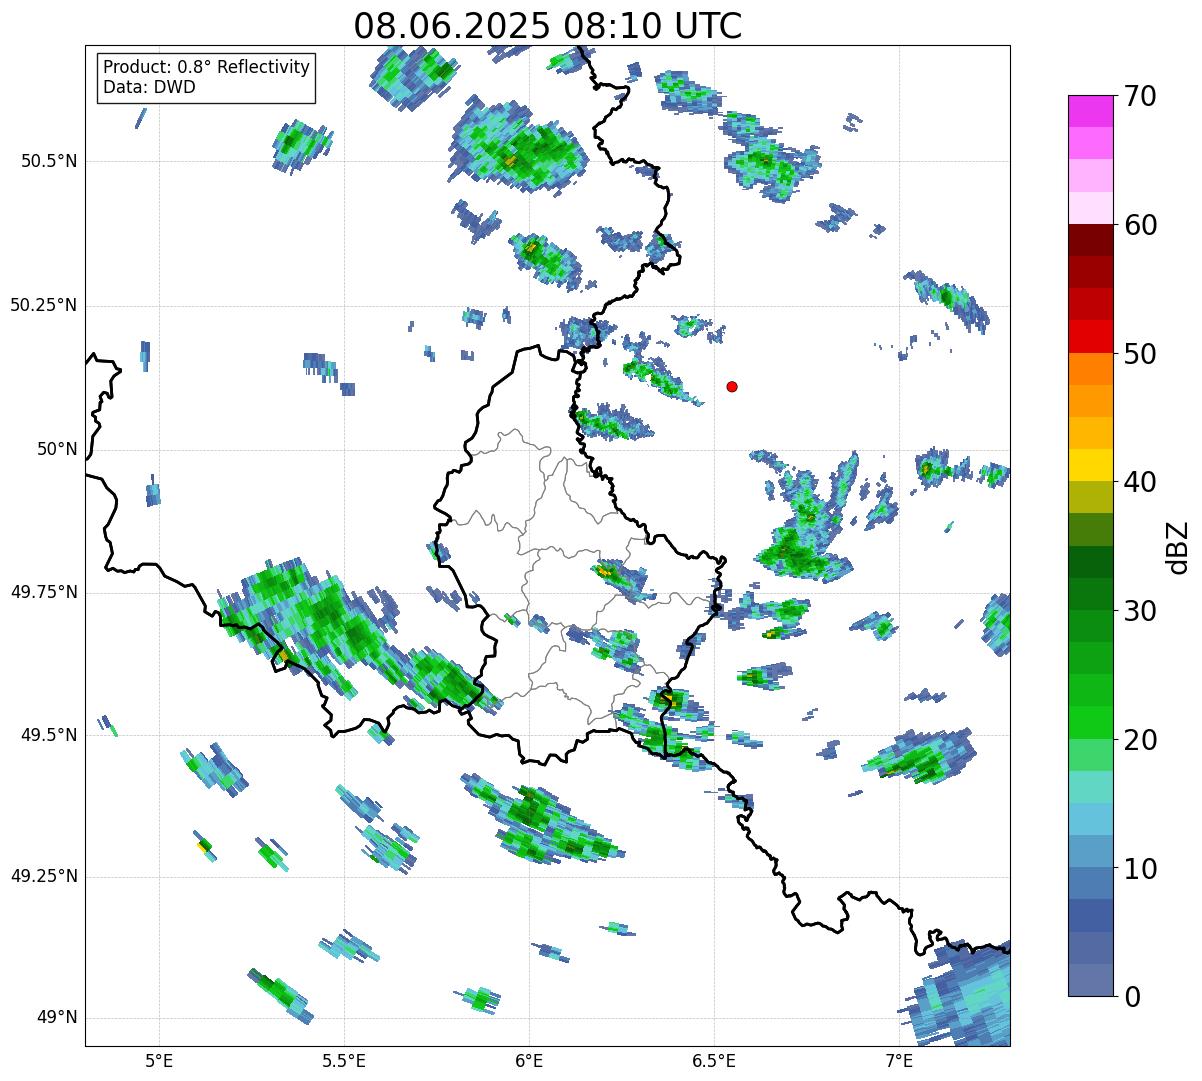Click the 50.5°N latitude label

pyautogui.click(x=49, y=161)
